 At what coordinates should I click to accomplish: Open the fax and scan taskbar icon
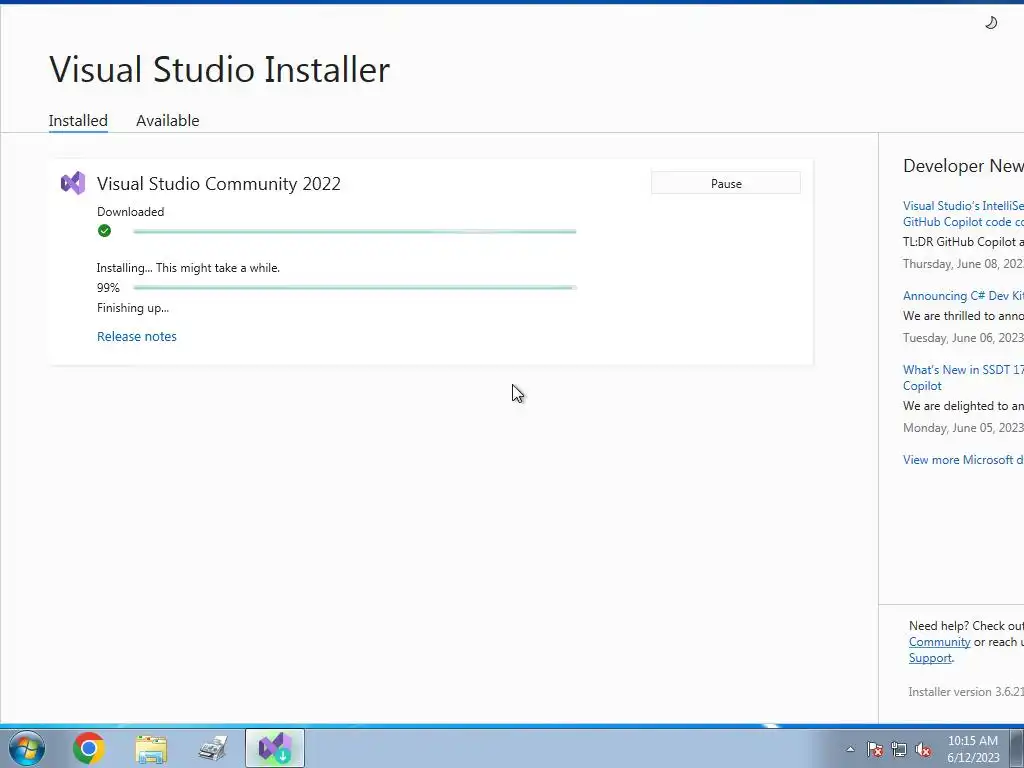click(213, 748)
